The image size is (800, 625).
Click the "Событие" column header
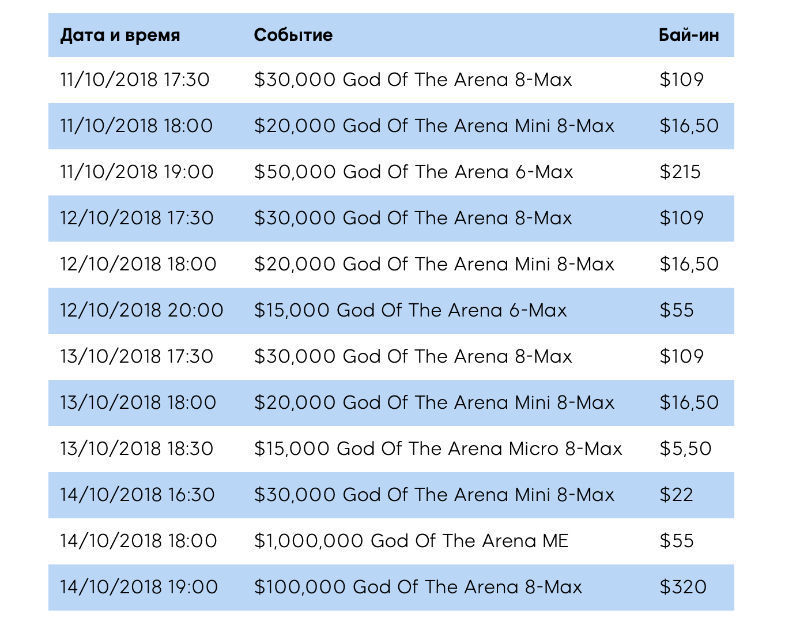click(x=293, y=35)
